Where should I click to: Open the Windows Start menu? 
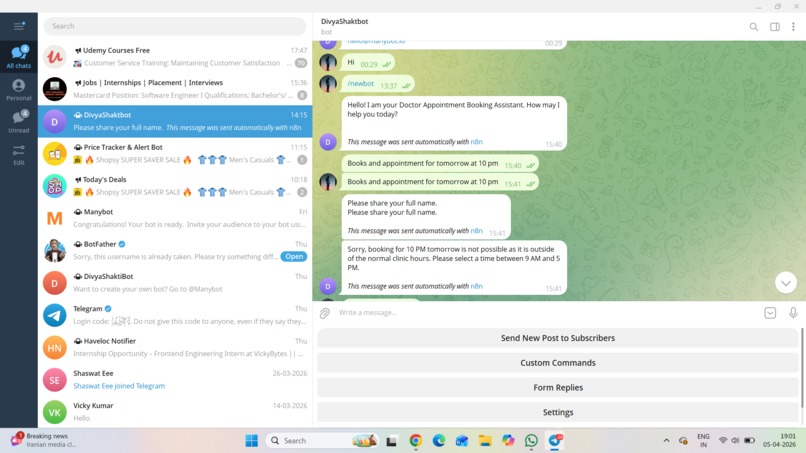251,441
